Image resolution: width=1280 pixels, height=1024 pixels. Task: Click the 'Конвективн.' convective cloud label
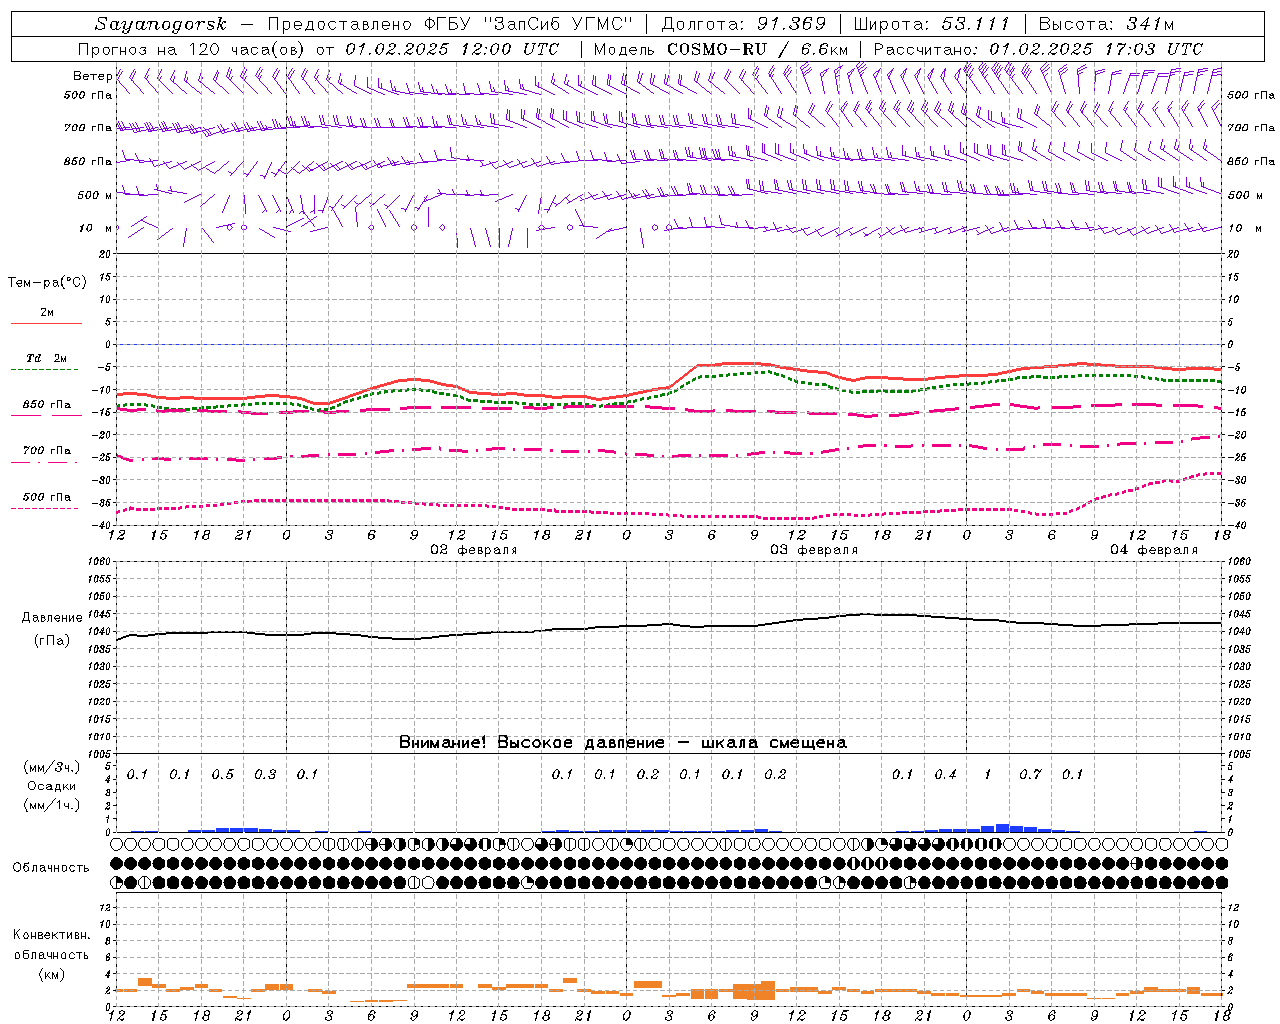(51, 935)
